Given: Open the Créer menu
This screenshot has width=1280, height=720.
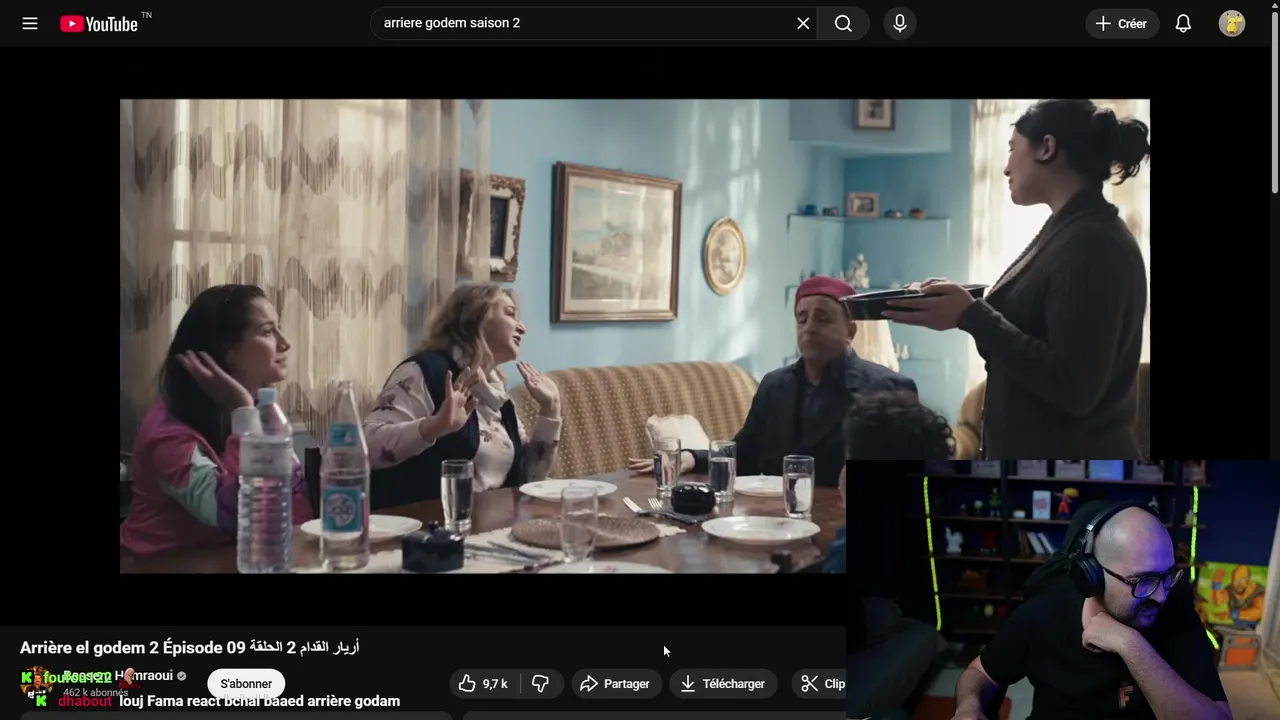Looking at the screenshot, I should 1122,23.
